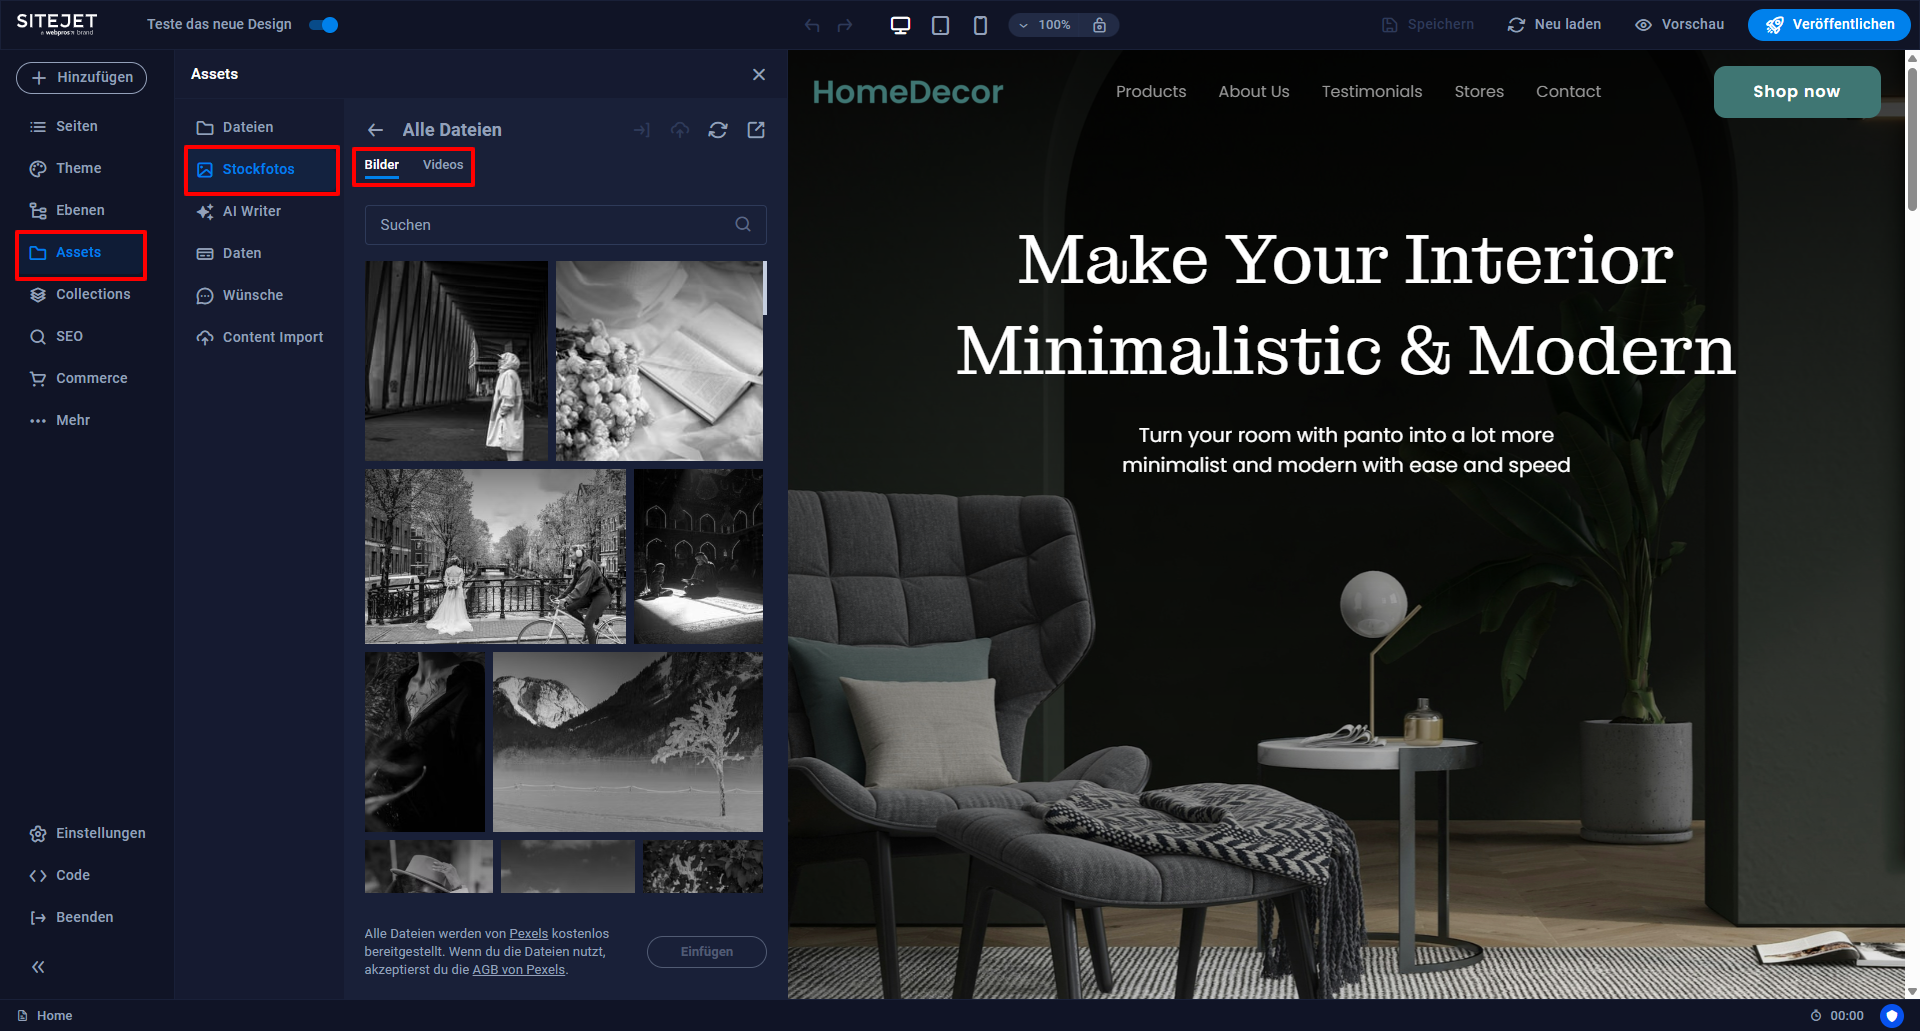
Task: Open the AGB von Pexels link
Action: 518,970
